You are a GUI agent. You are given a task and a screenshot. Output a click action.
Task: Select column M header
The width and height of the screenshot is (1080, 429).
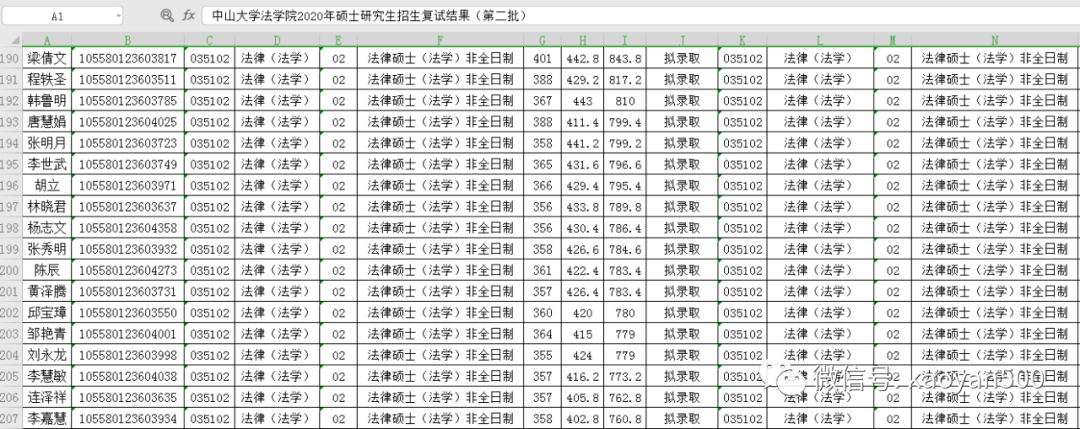893,41
